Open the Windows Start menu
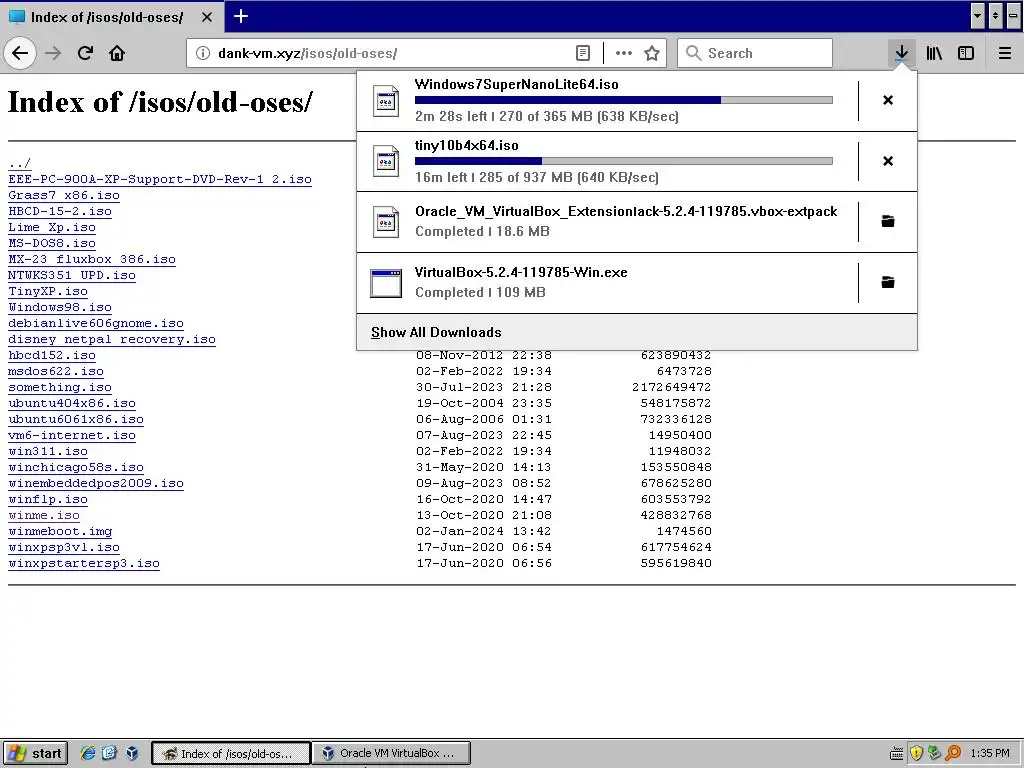The height and width of the screenshot is (768, 1024). [35, 753]
